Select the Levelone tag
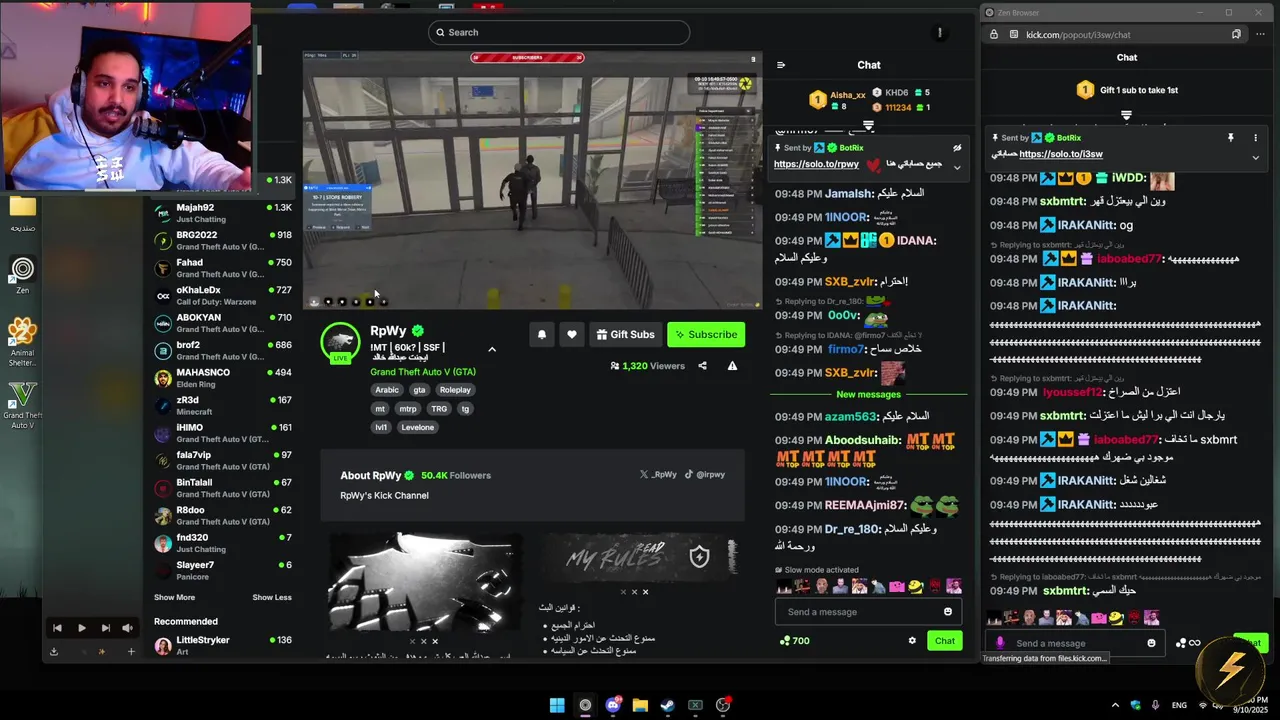Image resolution: width=1280 pixels, height=720 pixels. [x=418, y=427]
